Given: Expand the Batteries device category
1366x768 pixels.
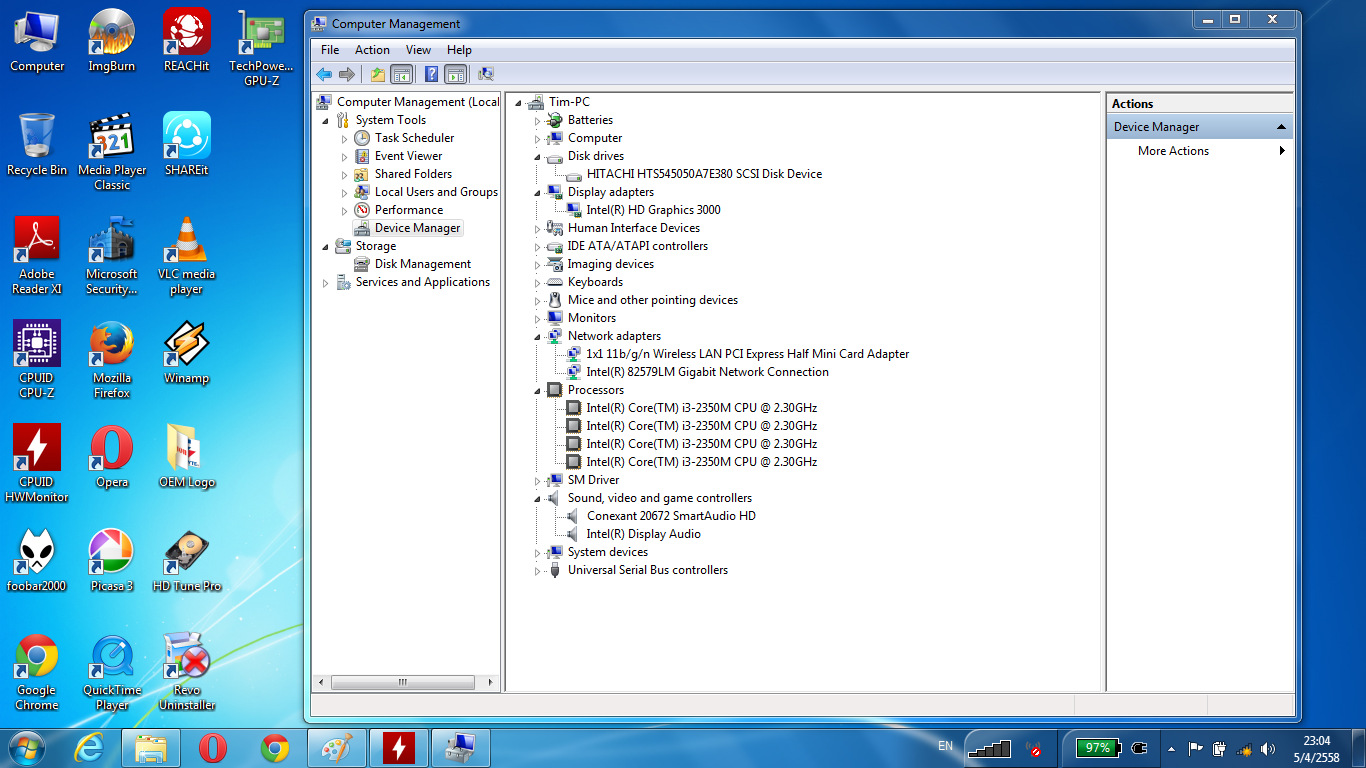Looking at the screenshot, I should tap(537, 120).
